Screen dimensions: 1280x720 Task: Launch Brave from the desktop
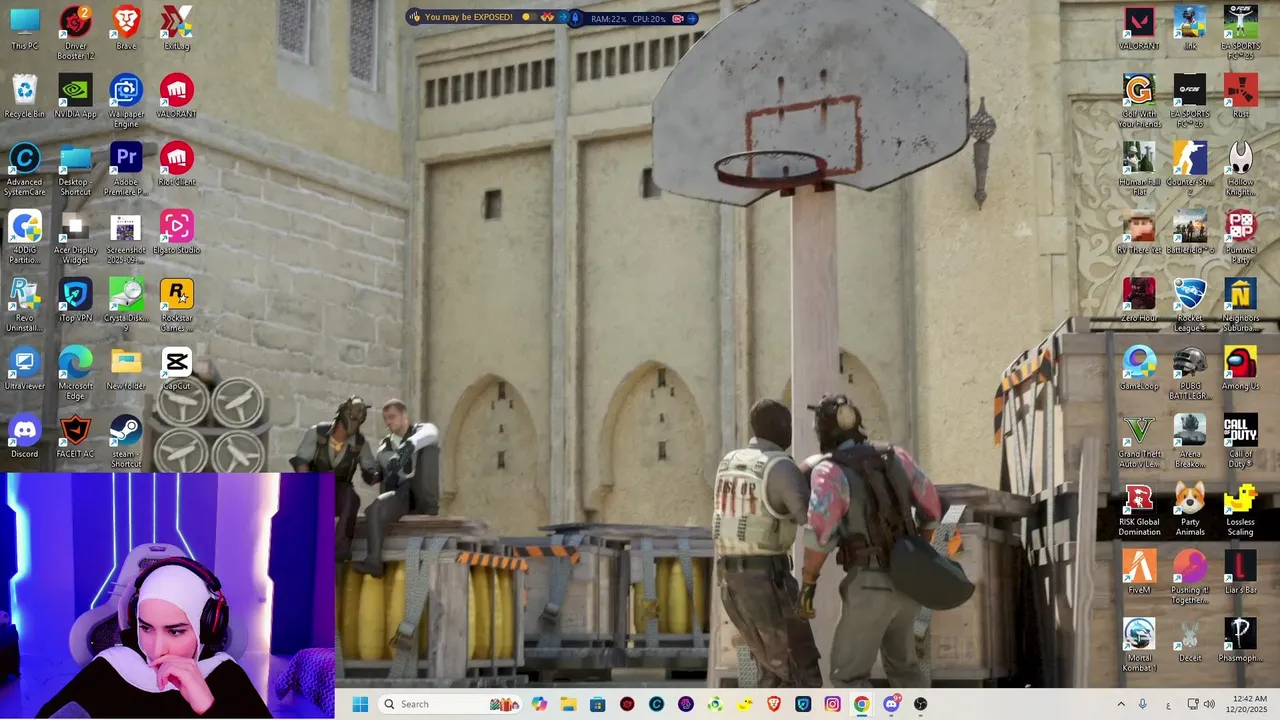(x=126, y=28)
